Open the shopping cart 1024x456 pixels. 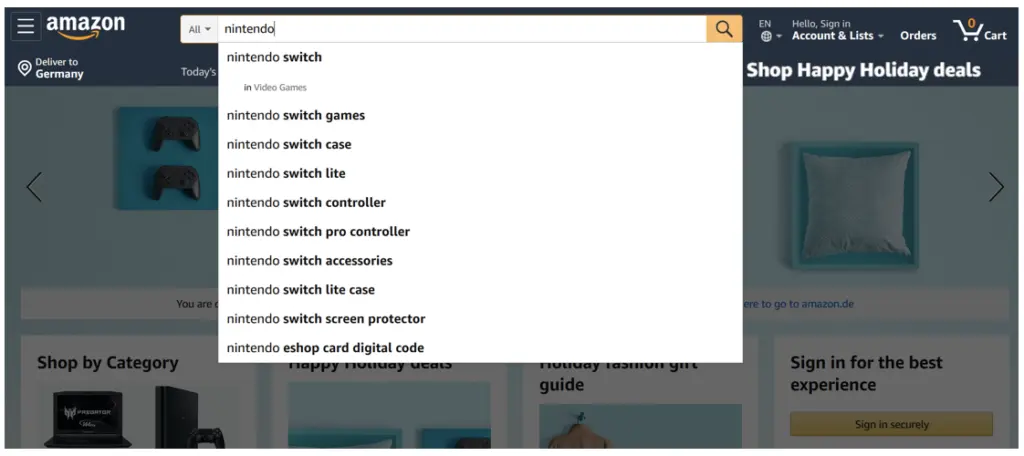tap(980, 30)
